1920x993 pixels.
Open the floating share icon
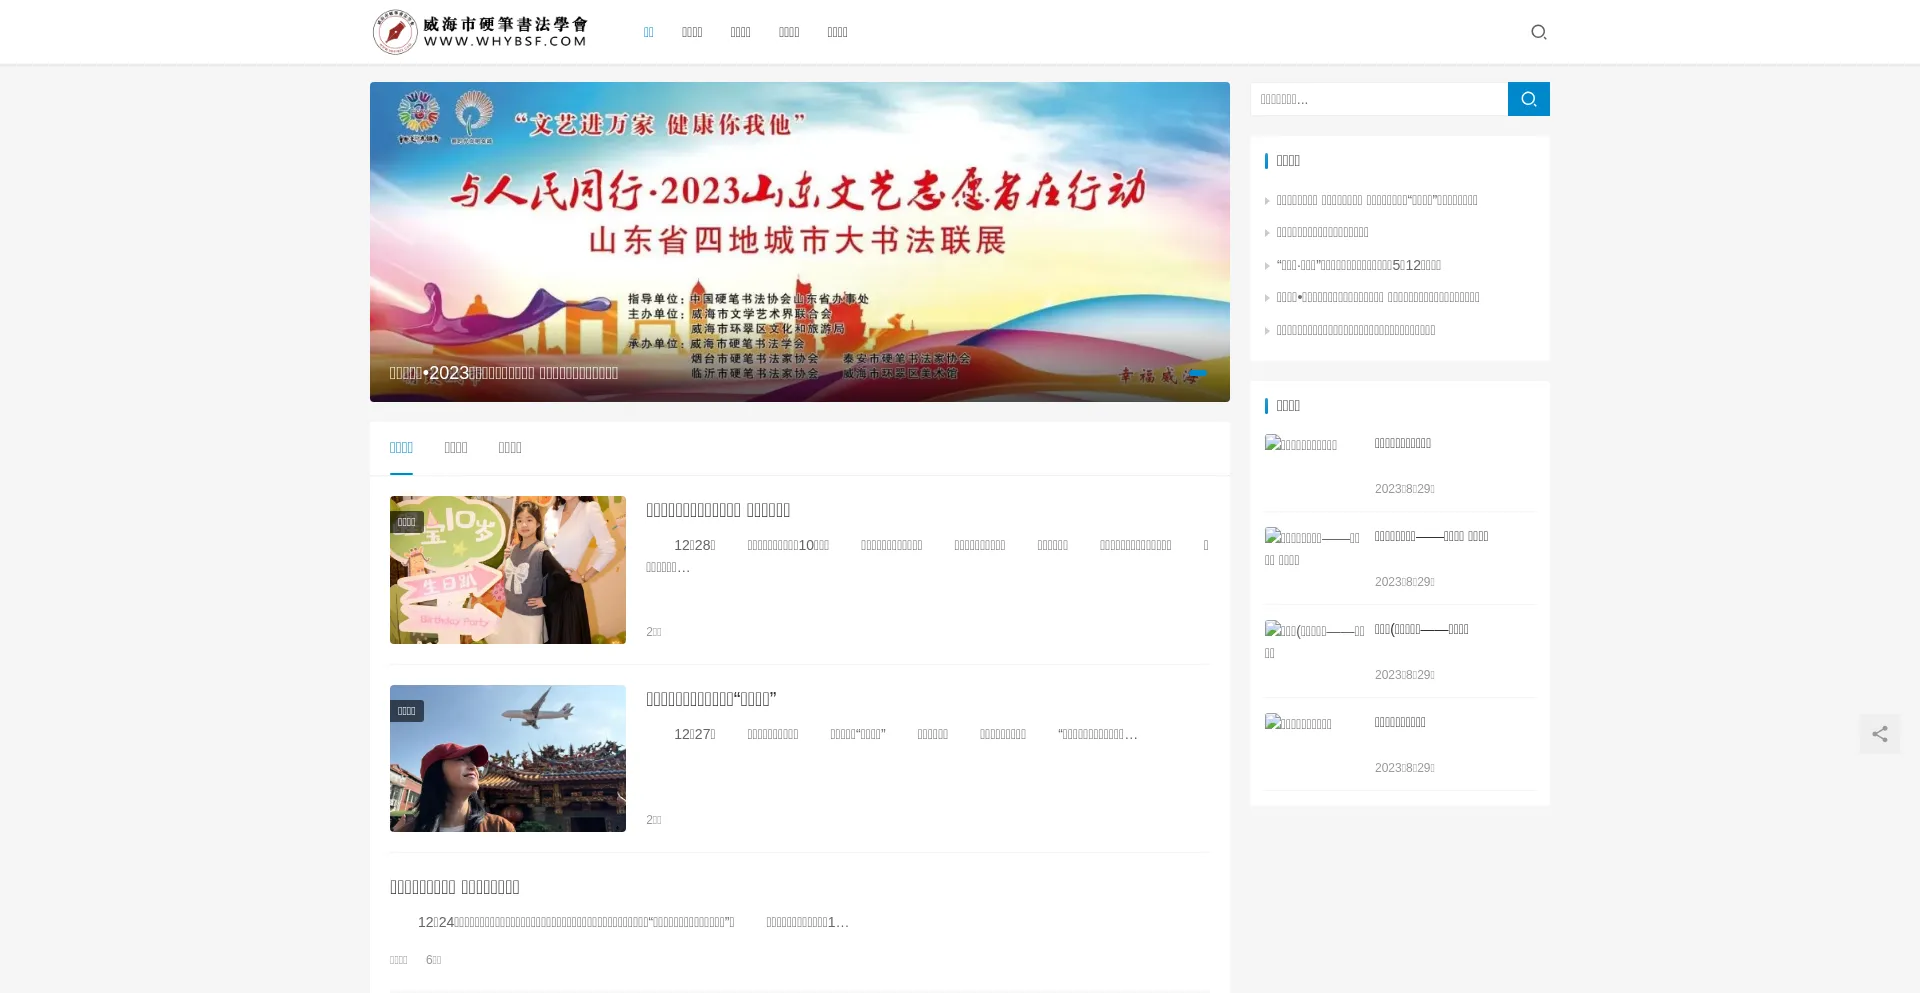pyautogui.click(x=1879, y=734)
